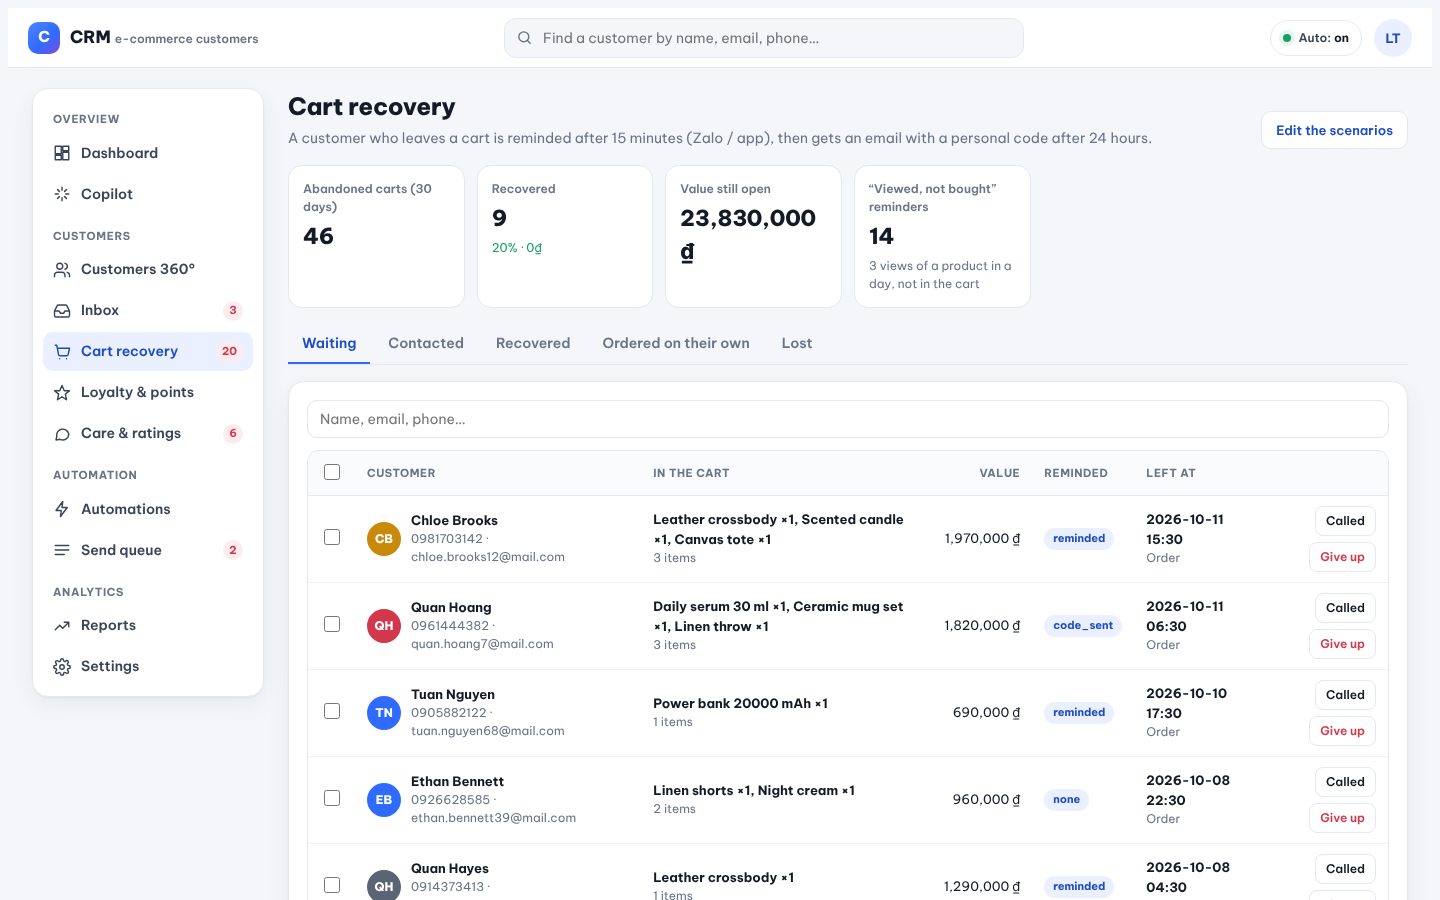Switch to the Waiting tab

pyautogui.click(x=329, y=343)
